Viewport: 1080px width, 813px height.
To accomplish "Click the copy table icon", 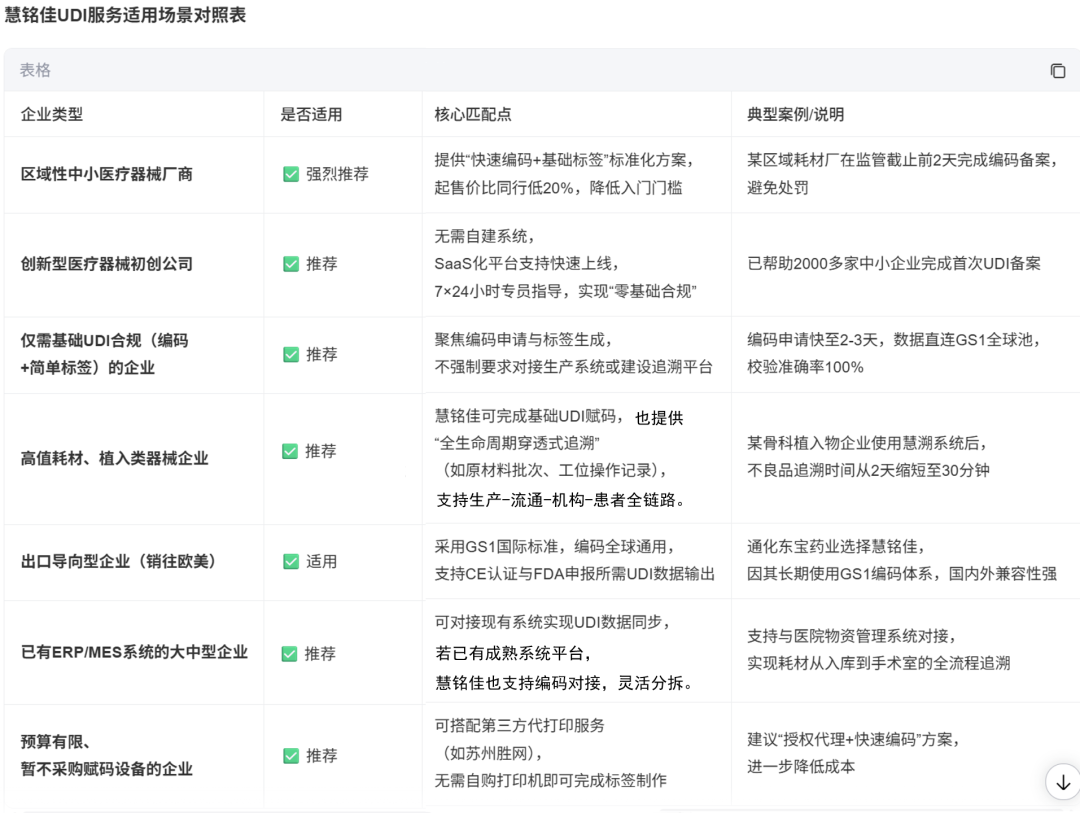I will 1057,71.
